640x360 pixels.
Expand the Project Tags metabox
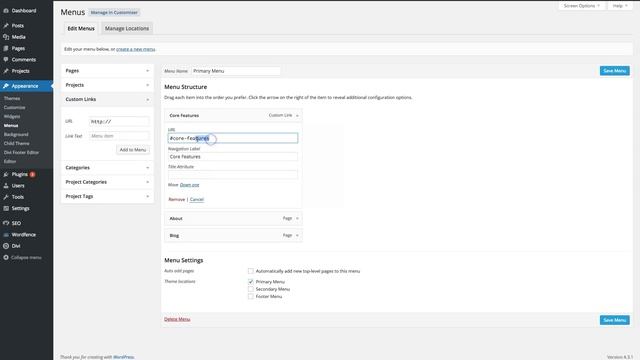147,196
